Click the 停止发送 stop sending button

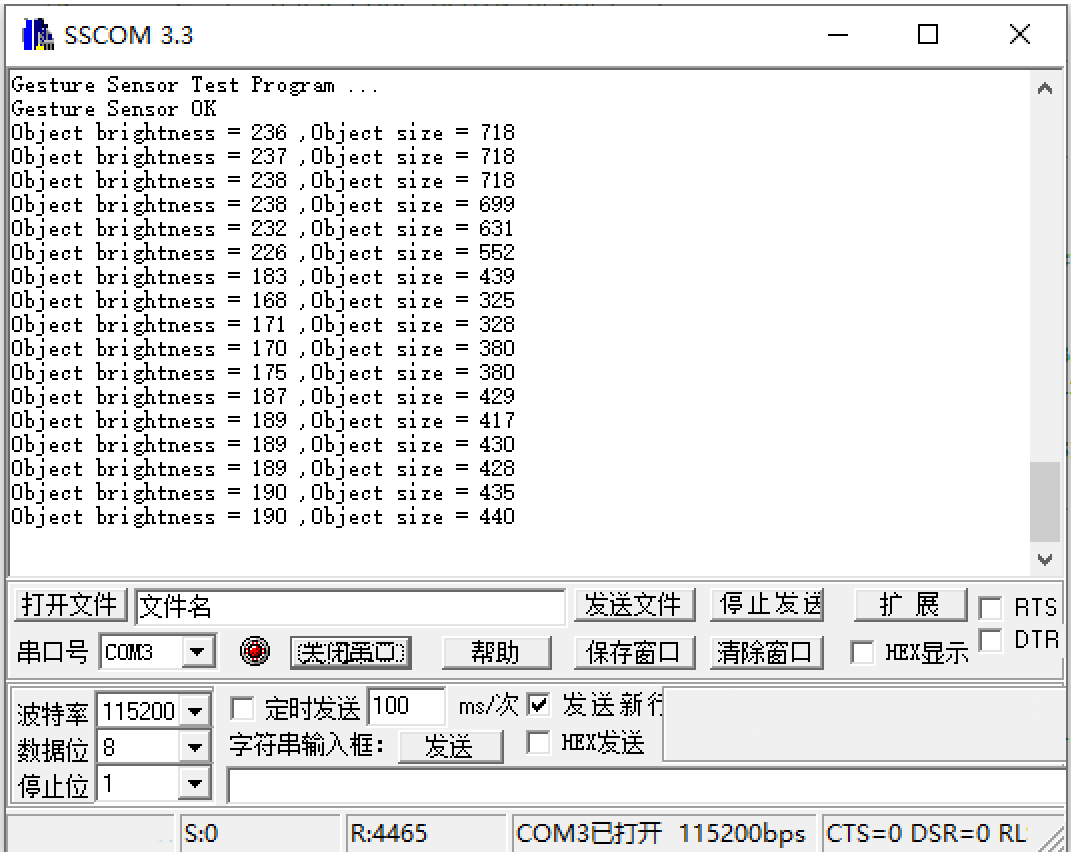click(x=766, y=605)
